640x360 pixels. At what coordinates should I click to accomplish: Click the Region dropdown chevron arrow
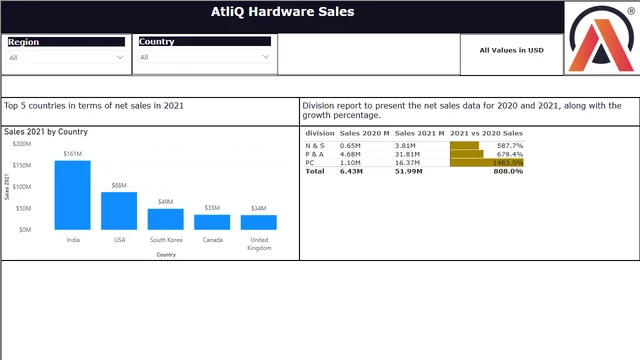coord(120,58)
